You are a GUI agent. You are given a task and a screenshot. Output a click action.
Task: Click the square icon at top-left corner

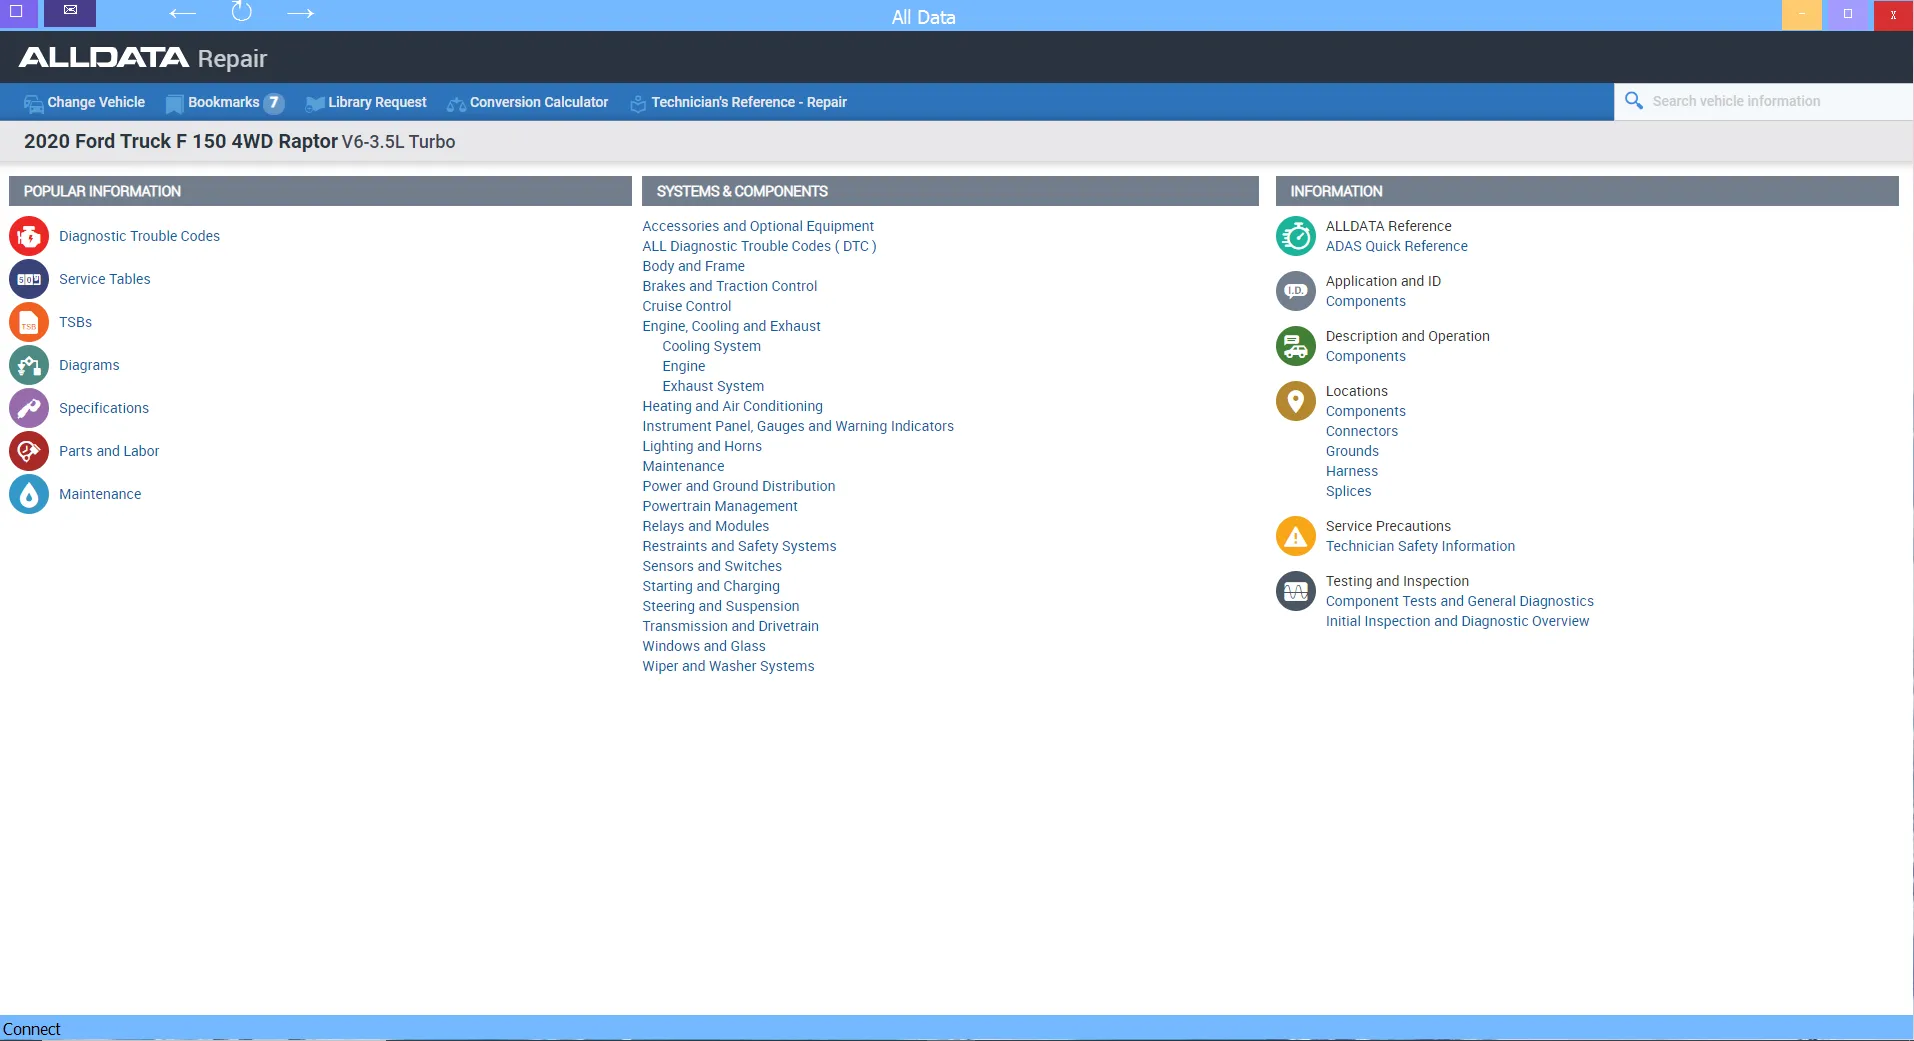point(17,12)
